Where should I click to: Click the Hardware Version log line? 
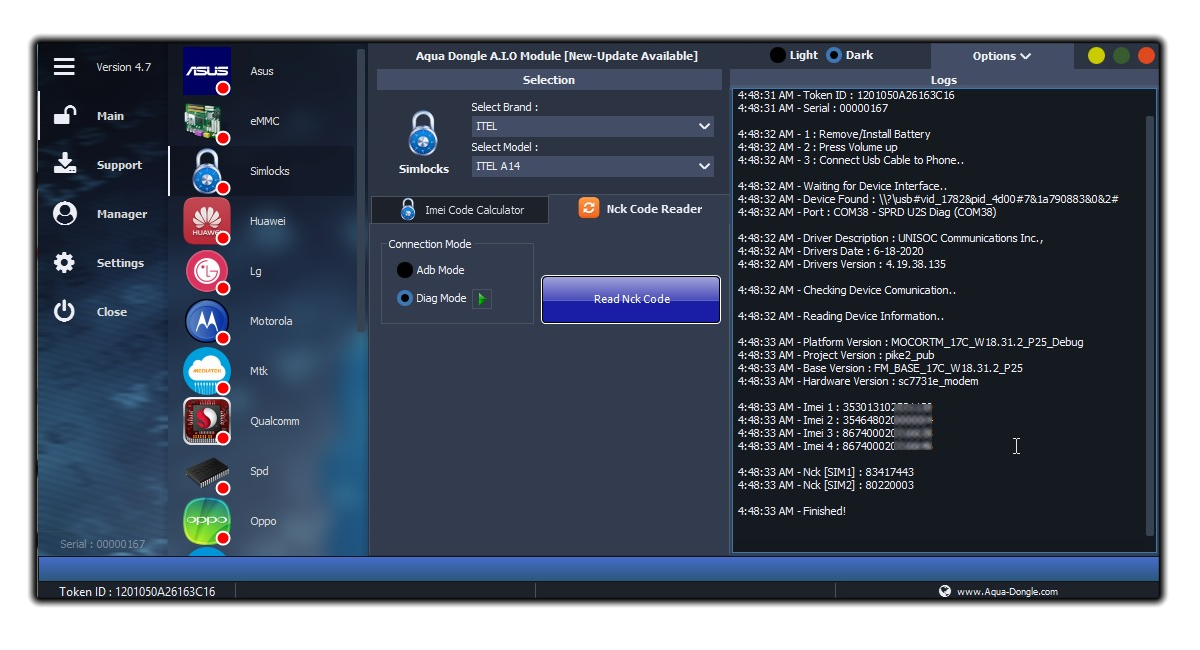pyautogui.click(x=858, y=381)
